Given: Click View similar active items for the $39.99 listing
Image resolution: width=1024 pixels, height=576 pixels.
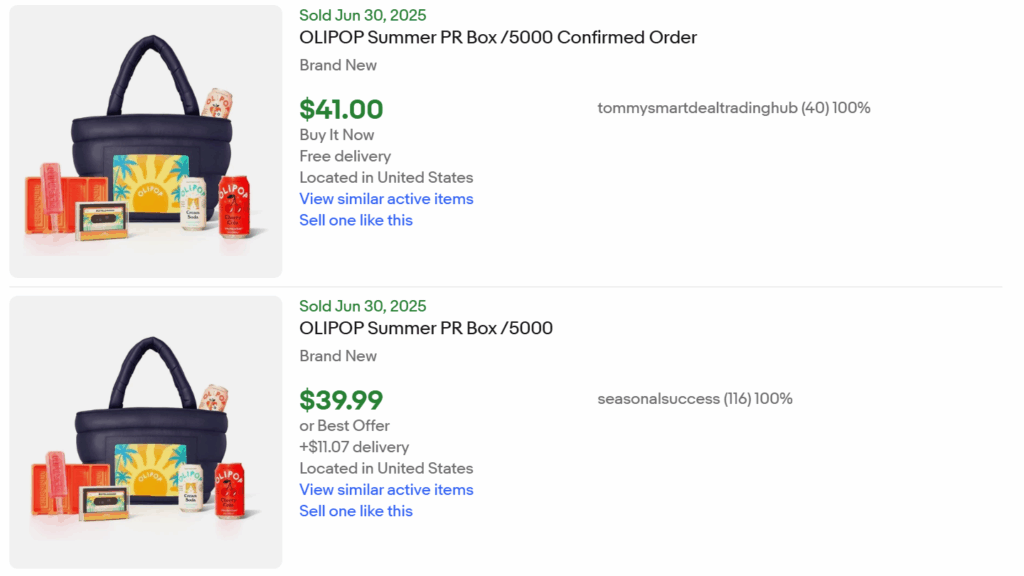Looking at the screenshot, I should (386, 490).
